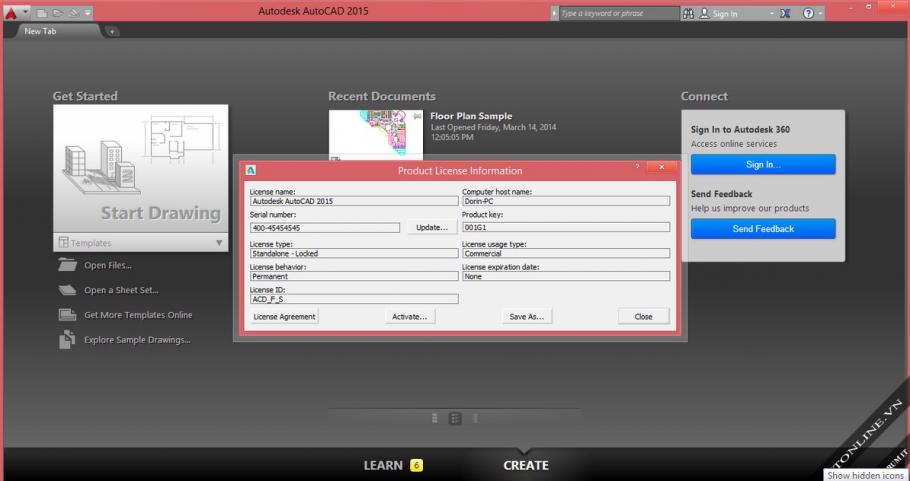Click Open a Sheet Set link
The height and width of the screenshot is (481, 910).
point(121,290)
